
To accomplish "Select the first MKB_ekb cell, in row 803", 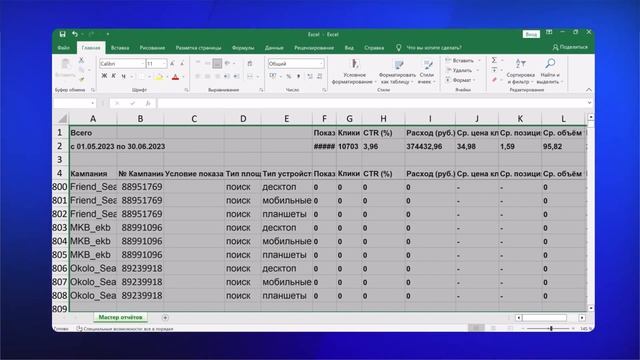I will click(93, 228).
